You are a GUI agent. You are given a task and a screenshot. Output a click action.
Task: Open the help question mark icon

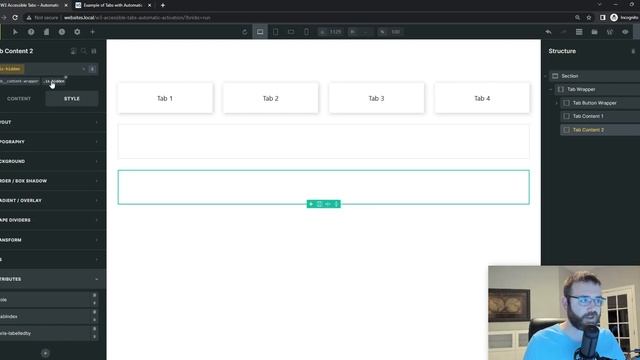(31, 32)
